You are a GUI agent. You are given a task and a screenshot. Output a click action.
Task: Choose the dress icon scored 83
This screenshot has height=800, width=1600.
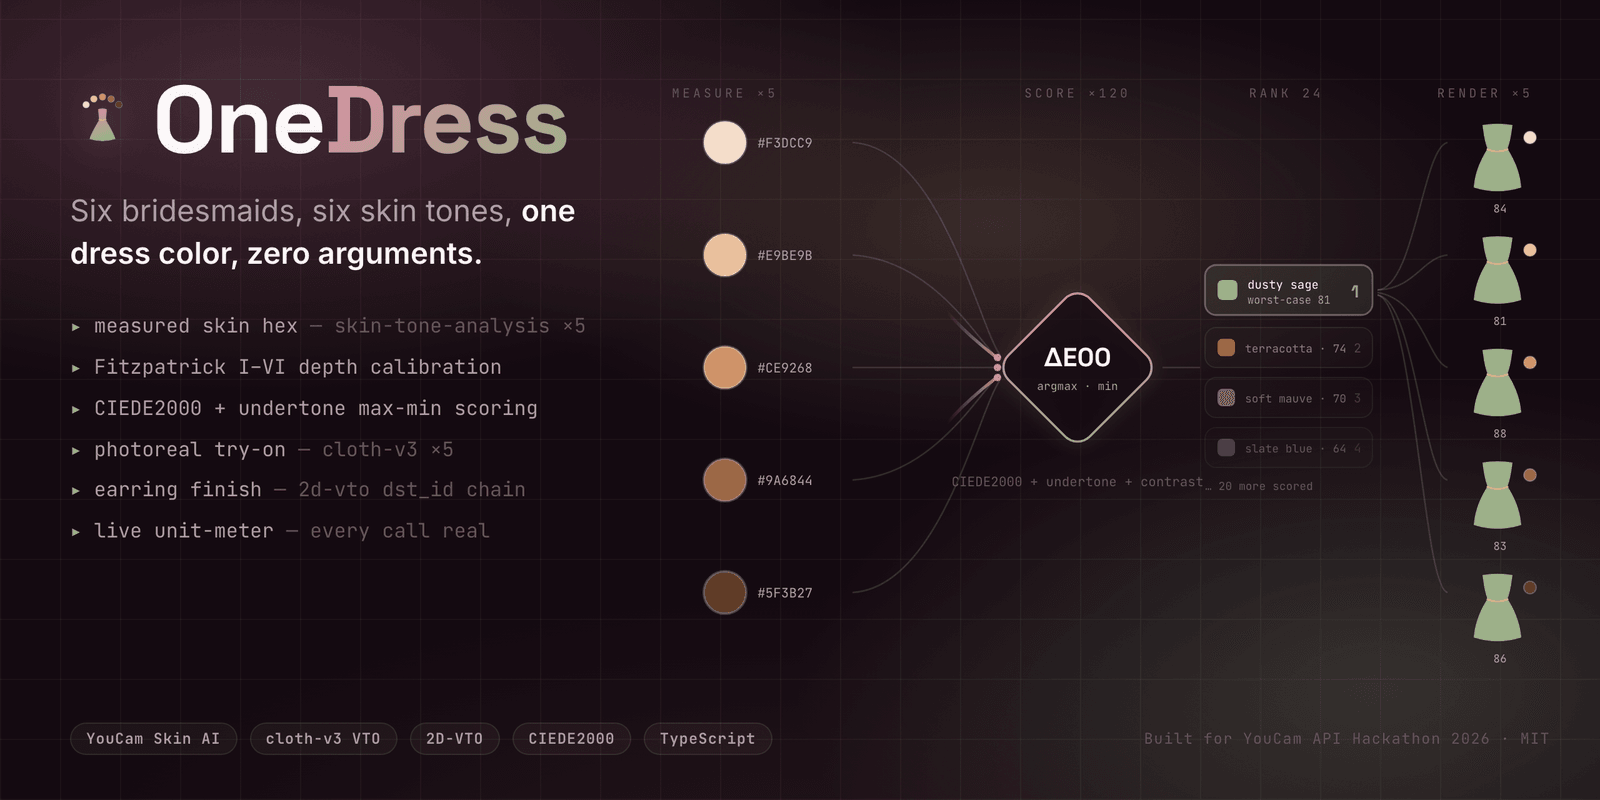[x=1497, y=495]
